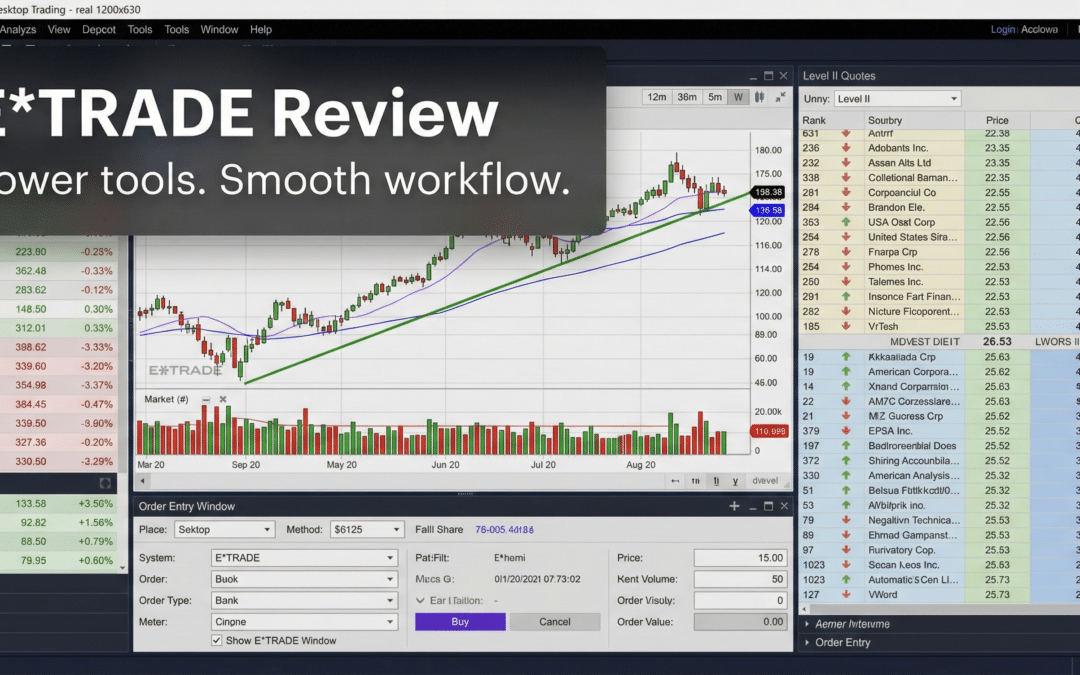Click the Price input field showing 15.00
Image resolution: width=1080 pixels, height=675 pixels.
click(740, 557)
